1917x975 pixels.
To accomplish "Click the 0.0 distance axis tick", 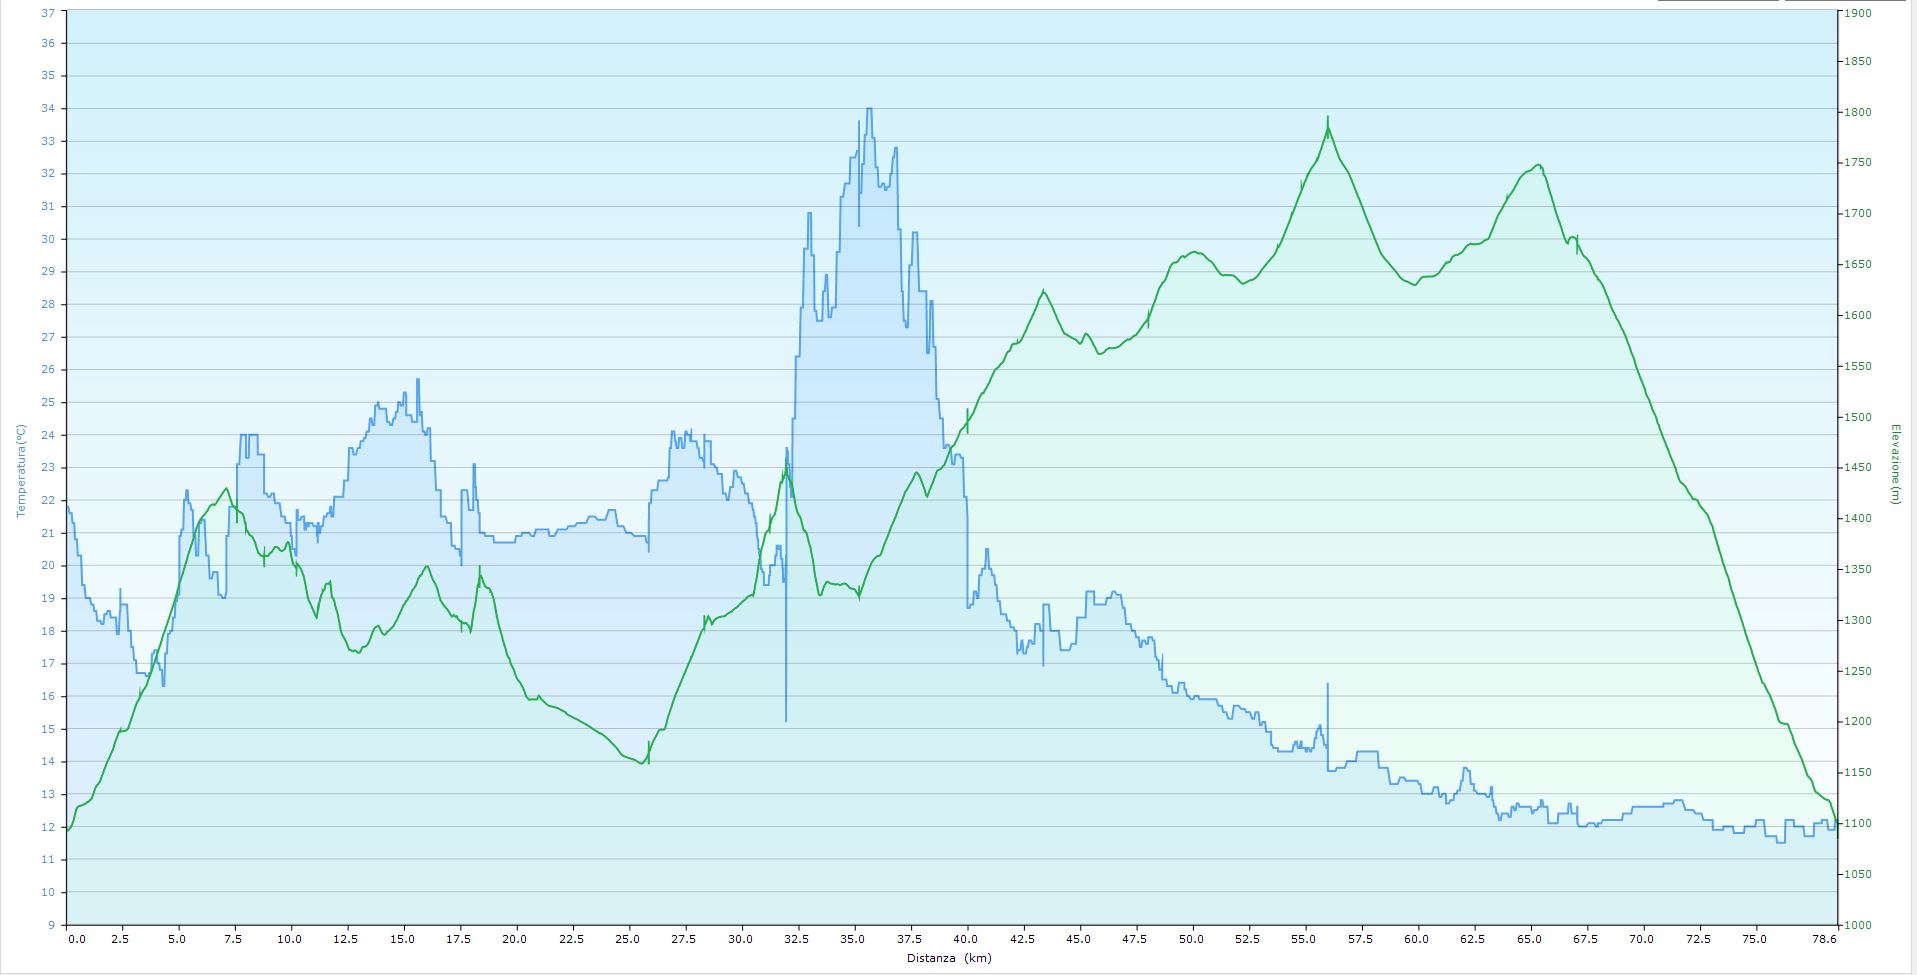I will (x=75, y=940).
